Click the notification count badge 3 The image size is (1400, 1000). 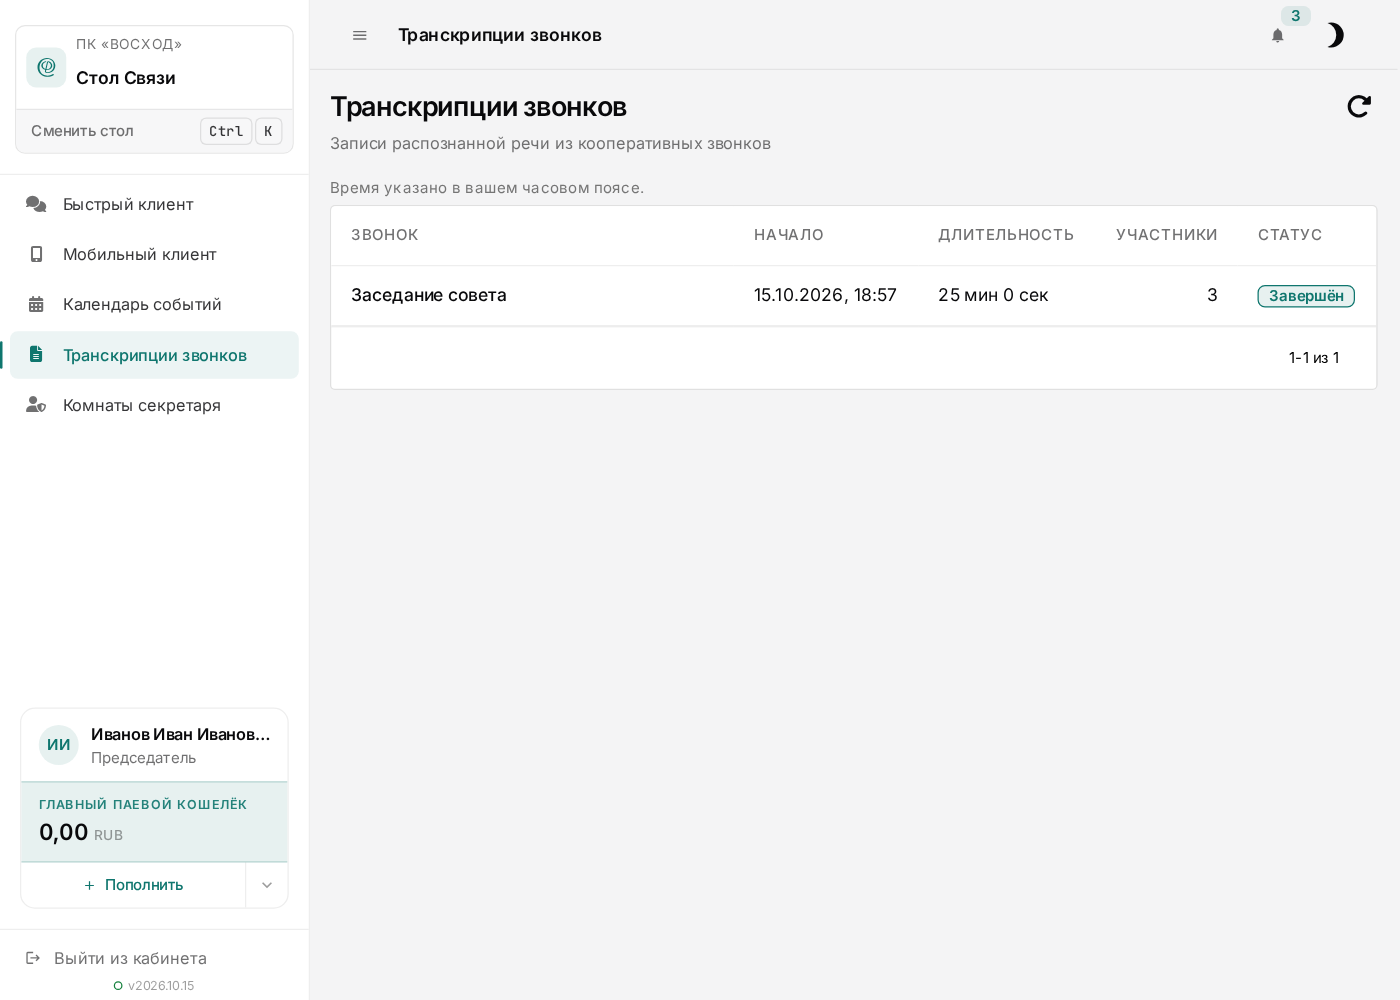click(1296, 16)
